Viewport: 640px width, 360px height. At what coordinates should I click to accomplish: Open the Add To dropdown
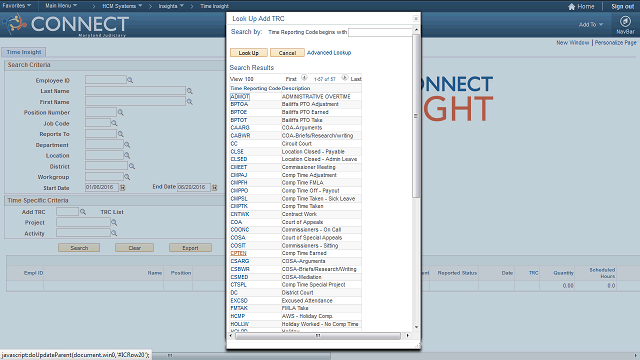tap(591, 24)
